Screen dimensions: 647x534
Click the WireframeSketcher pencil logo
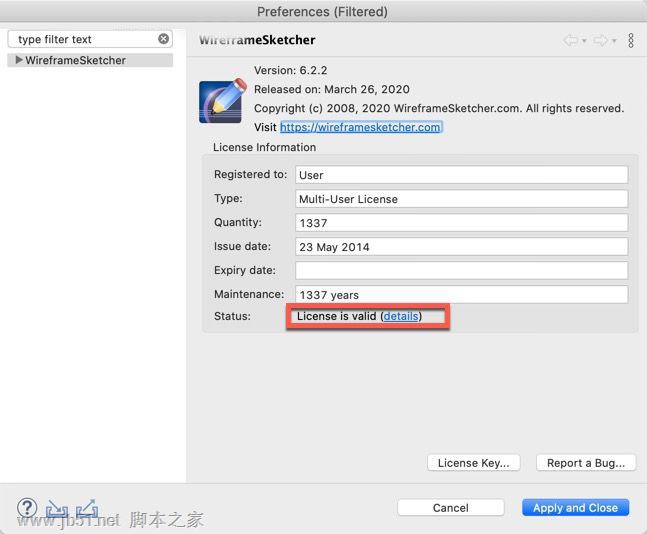[x=223, y=101]
